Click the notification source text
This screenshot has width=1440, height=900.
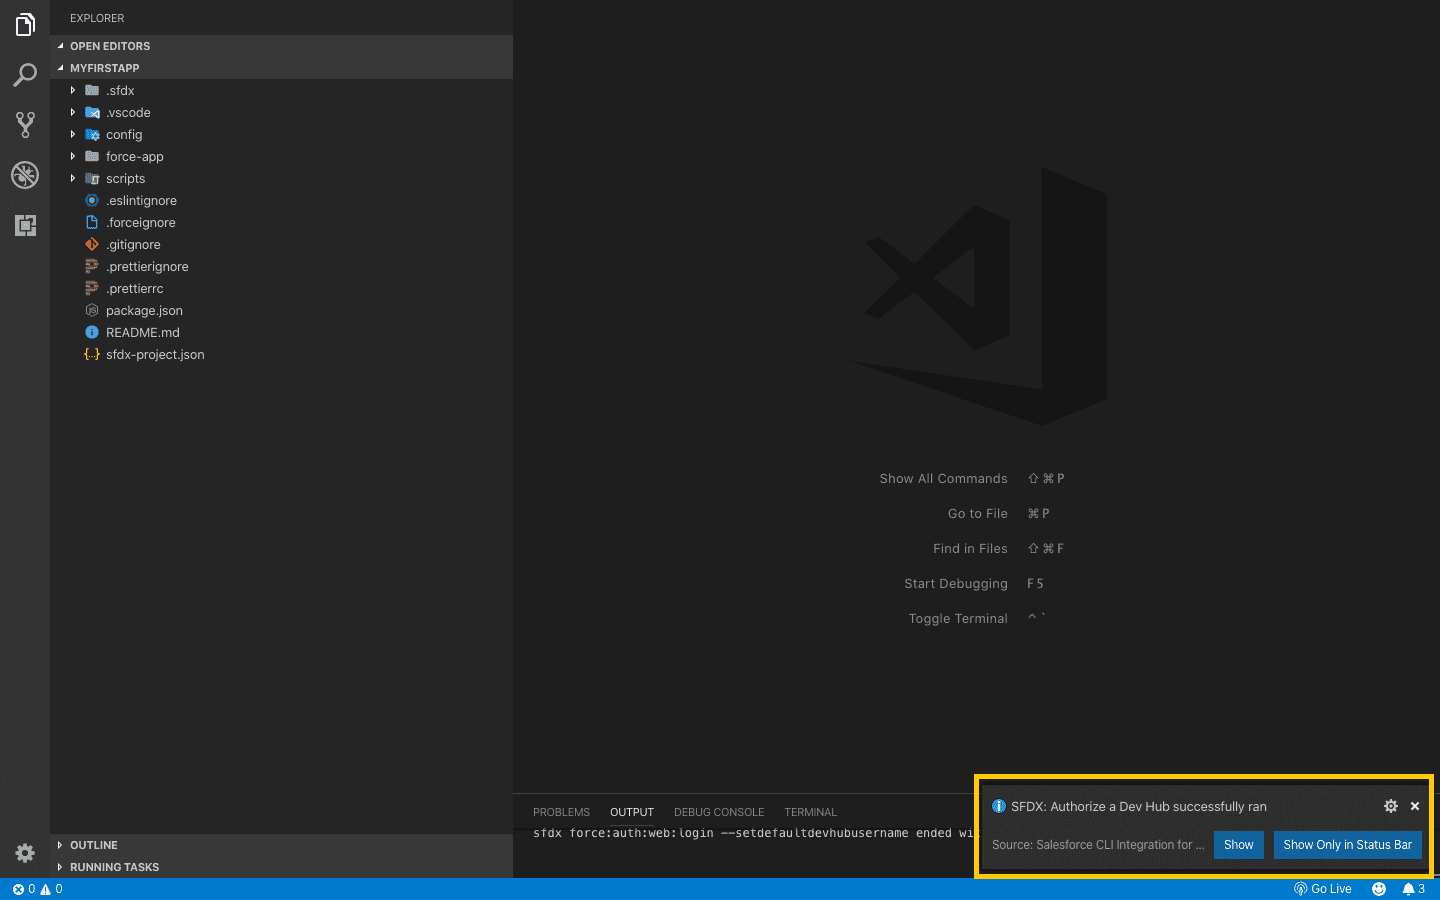1098,845
